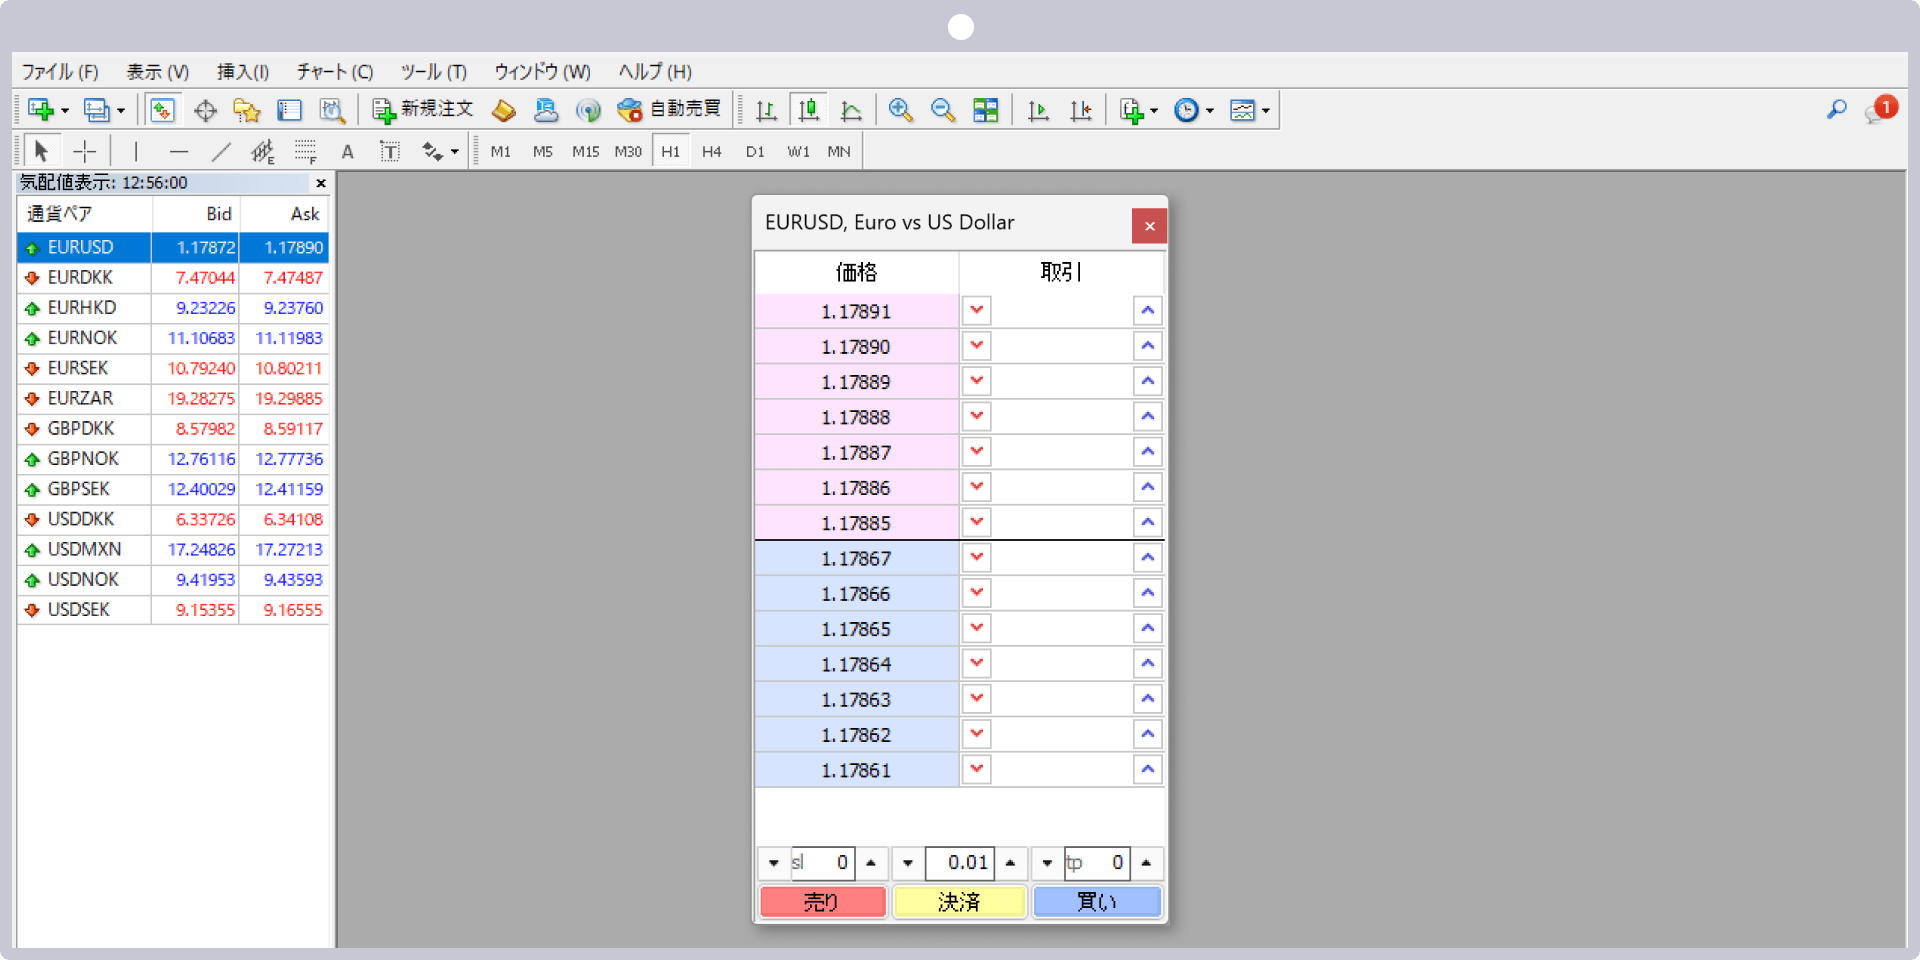Click the Tile Windows grid icon

click(985, 110)
